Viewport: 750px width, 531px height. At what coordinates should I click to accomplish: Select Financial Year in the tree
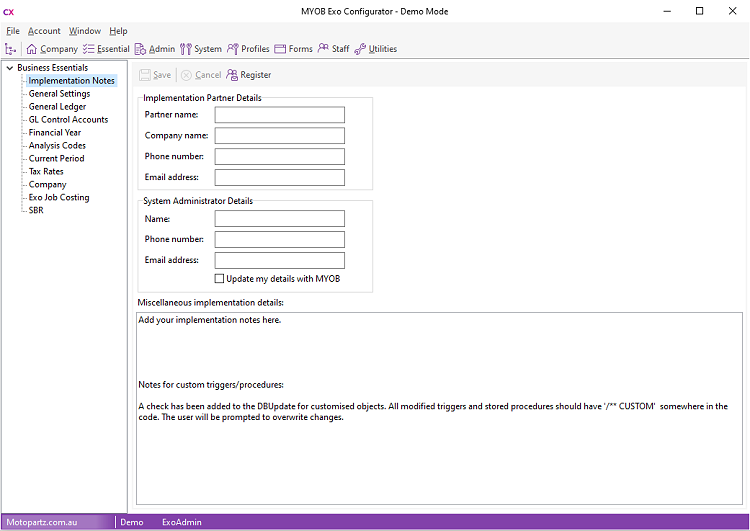(55, 133)
